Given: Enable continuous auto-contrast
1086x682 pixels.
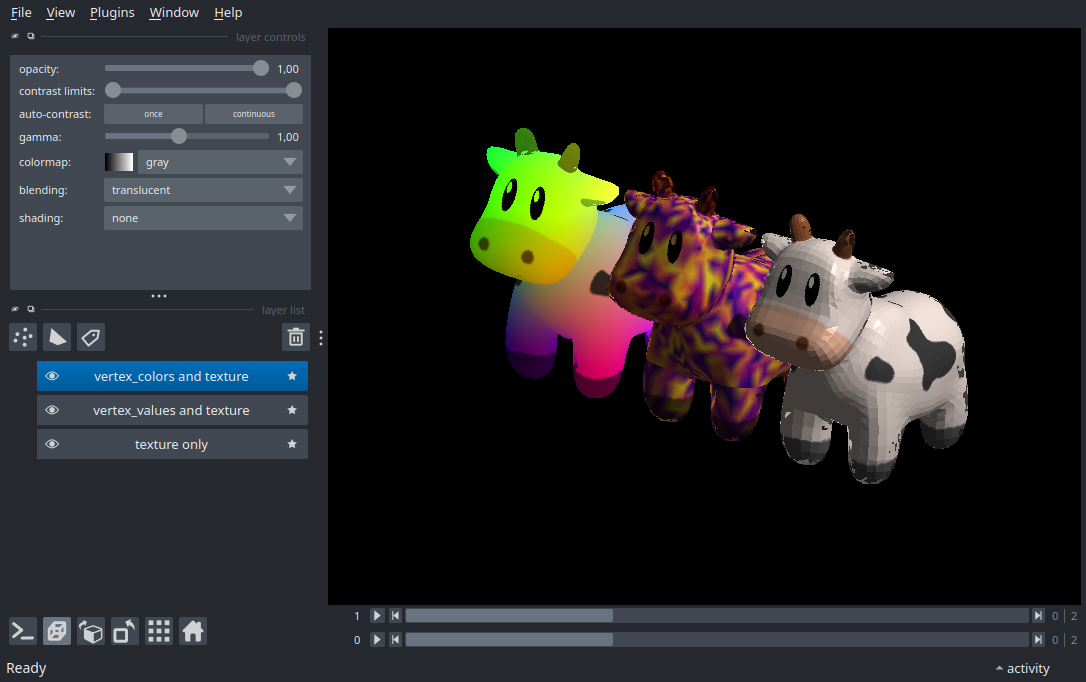Looking at the screenshot, I should [253, 114].
